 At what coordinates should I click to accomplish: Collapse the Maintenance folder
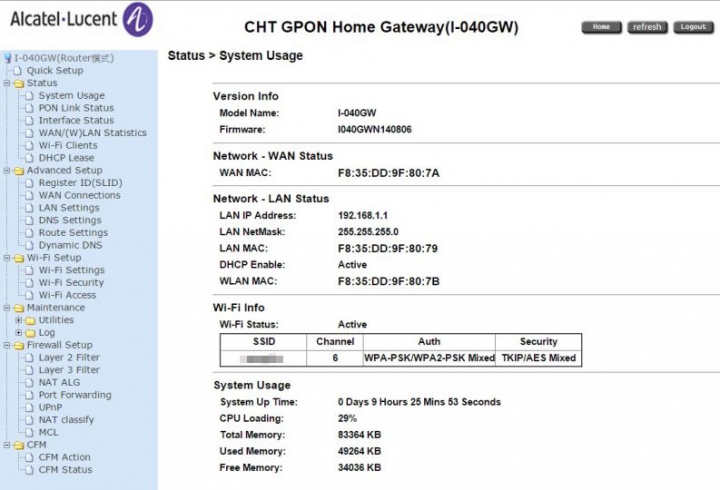pos(7,308)
